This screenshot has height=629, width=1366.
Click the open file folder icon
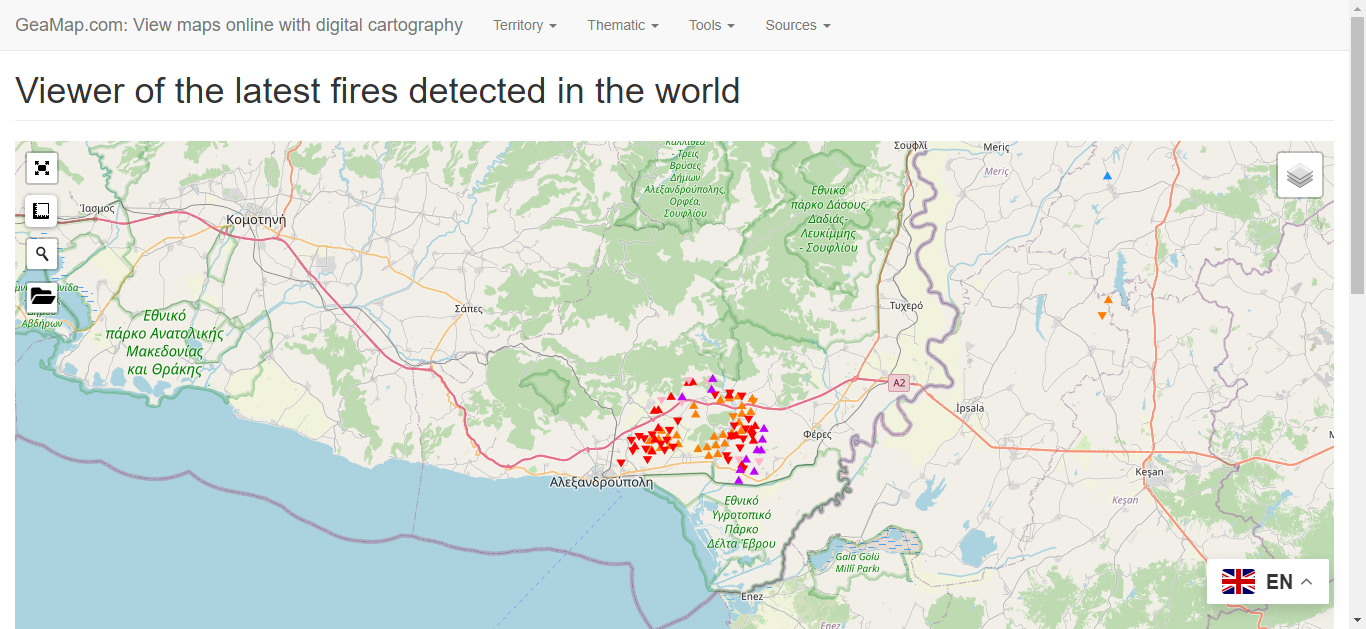42,296
